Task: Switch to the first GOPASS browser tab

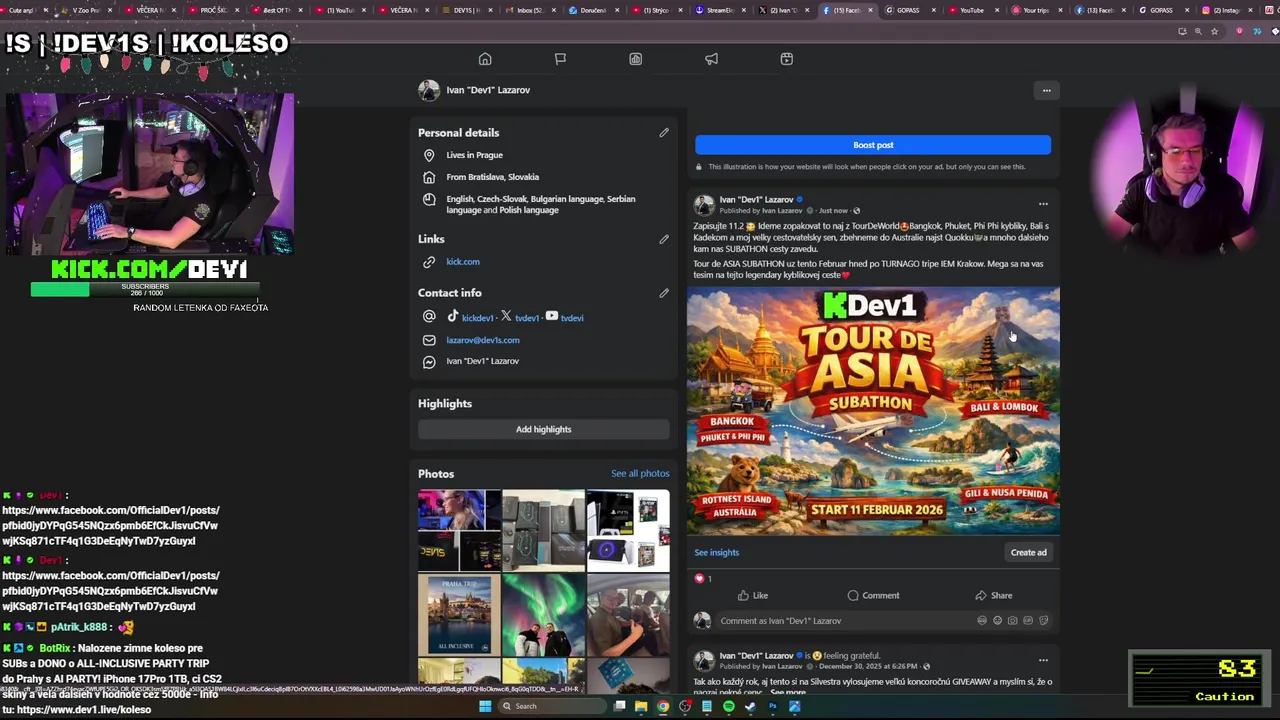Action: click(x=908, y=10)
